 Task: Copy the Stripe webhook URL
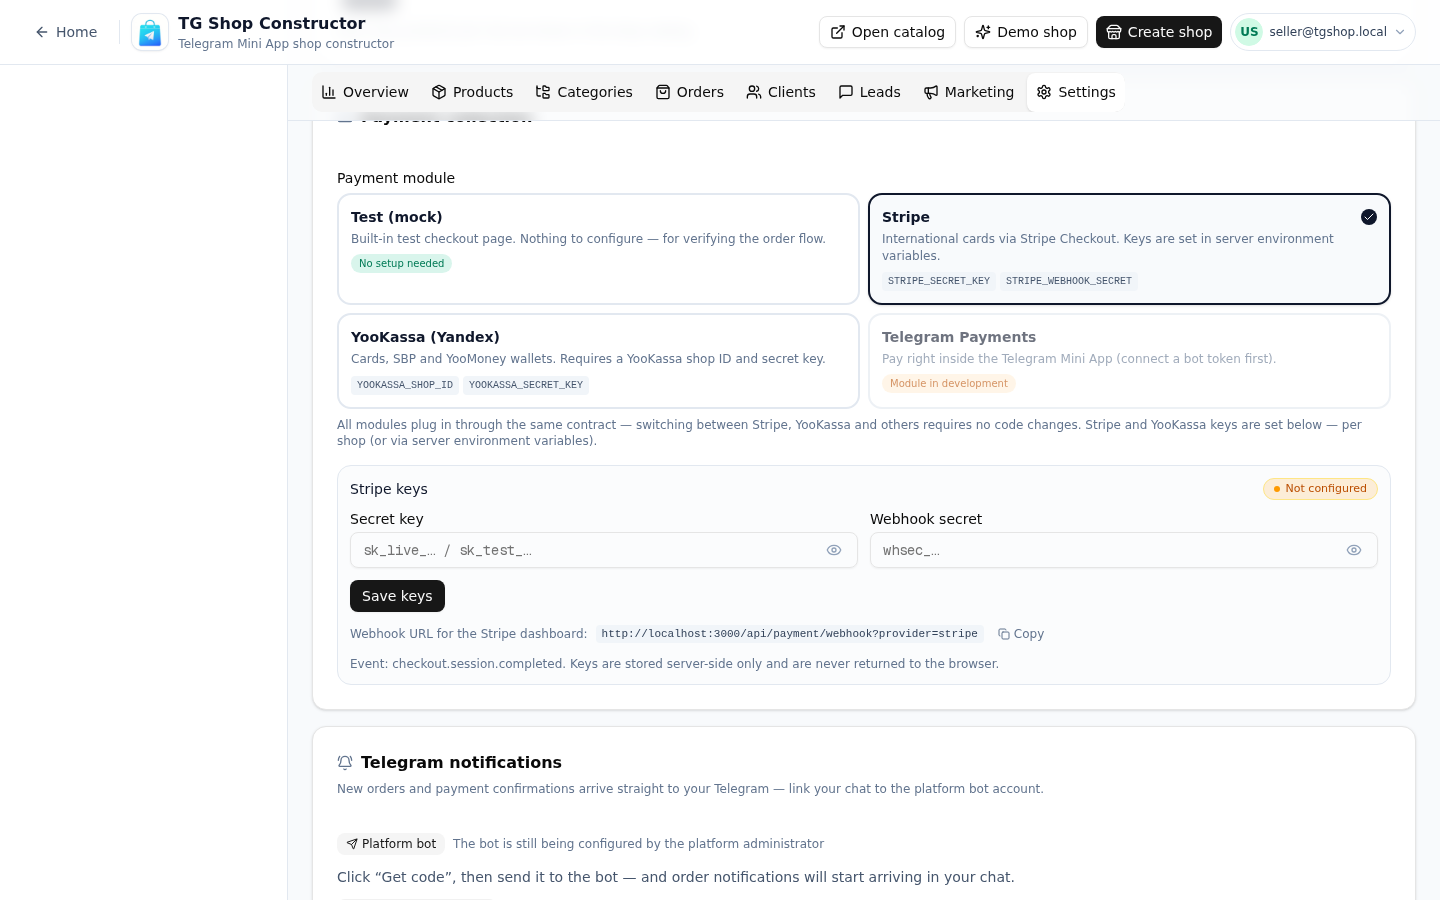[1021, 634]
